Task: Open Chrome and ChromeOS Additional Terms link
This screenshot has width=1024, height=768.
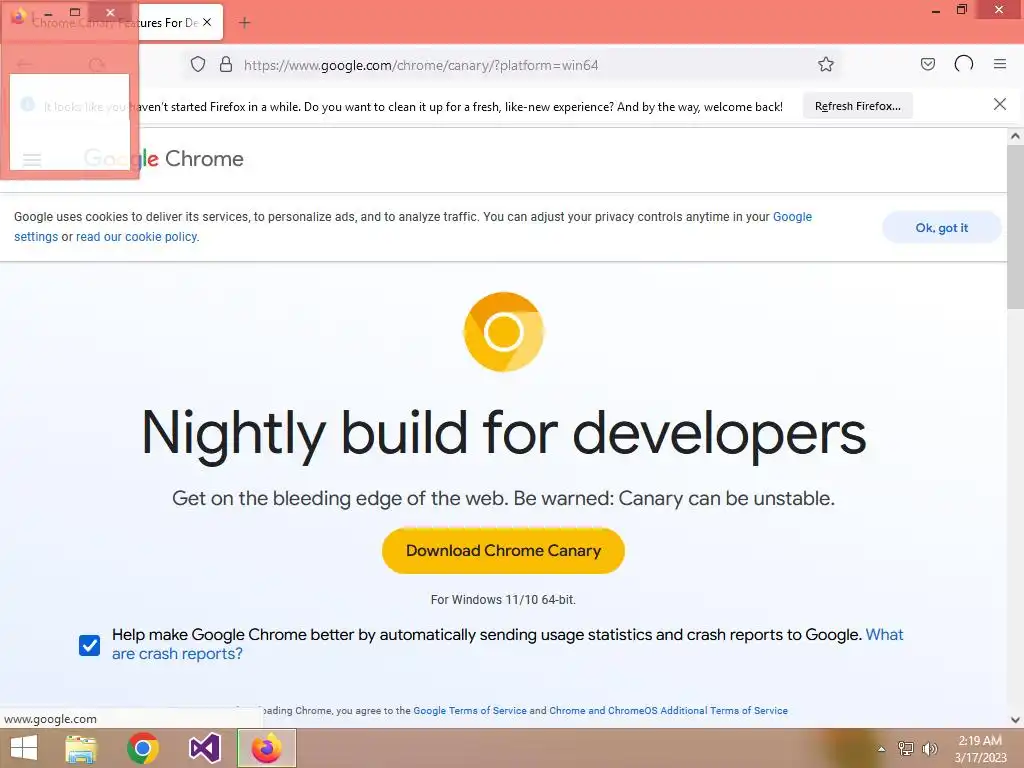Action: pos(668,711)
